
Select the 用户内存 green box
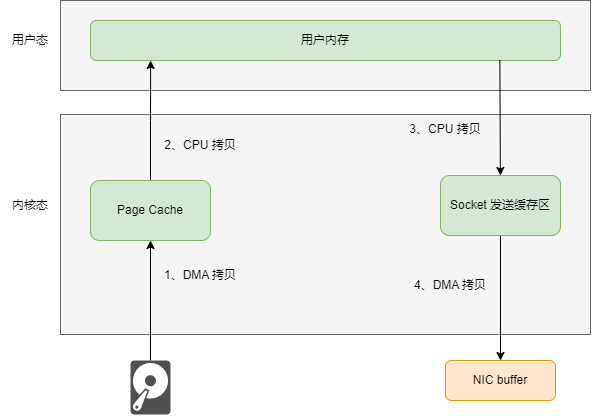[x=325, y=40]
